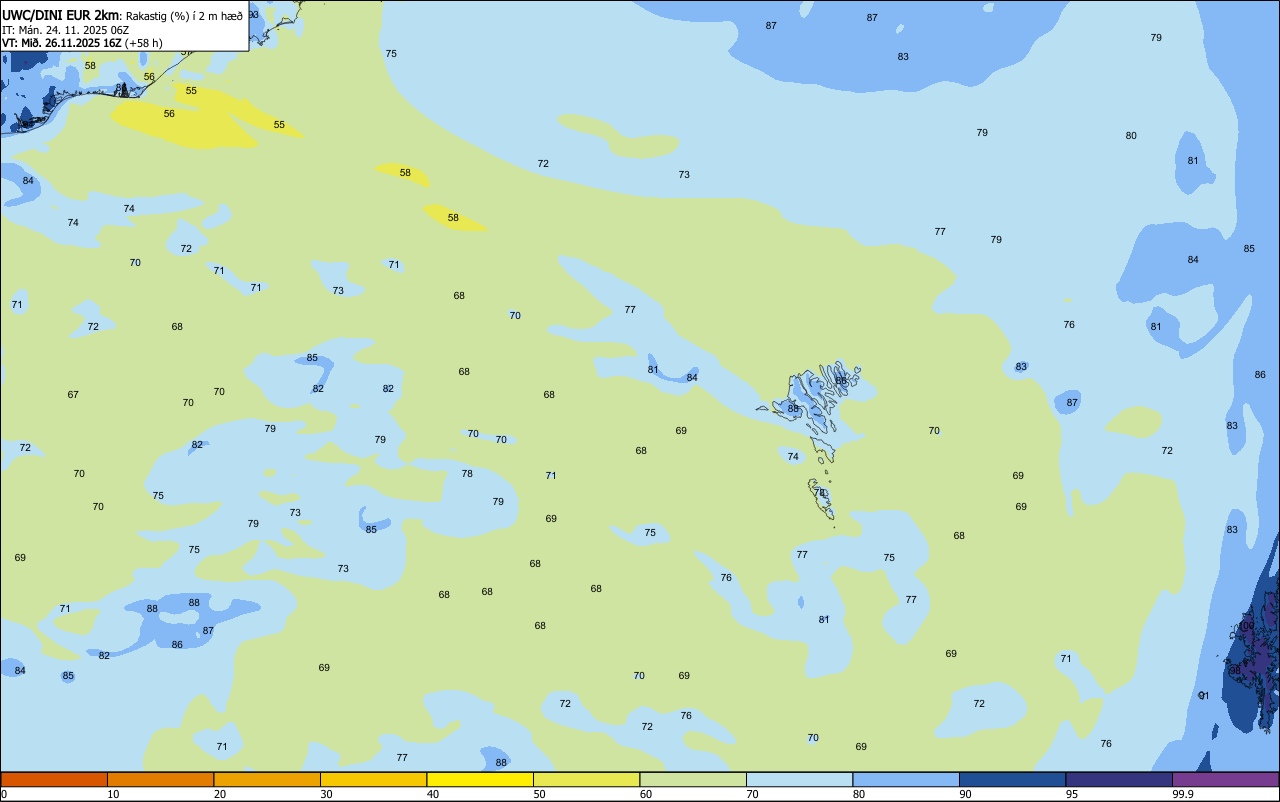Click the info box in the map corner
The width and height of the screenshot is (1280, 802).
click(124, 26)
